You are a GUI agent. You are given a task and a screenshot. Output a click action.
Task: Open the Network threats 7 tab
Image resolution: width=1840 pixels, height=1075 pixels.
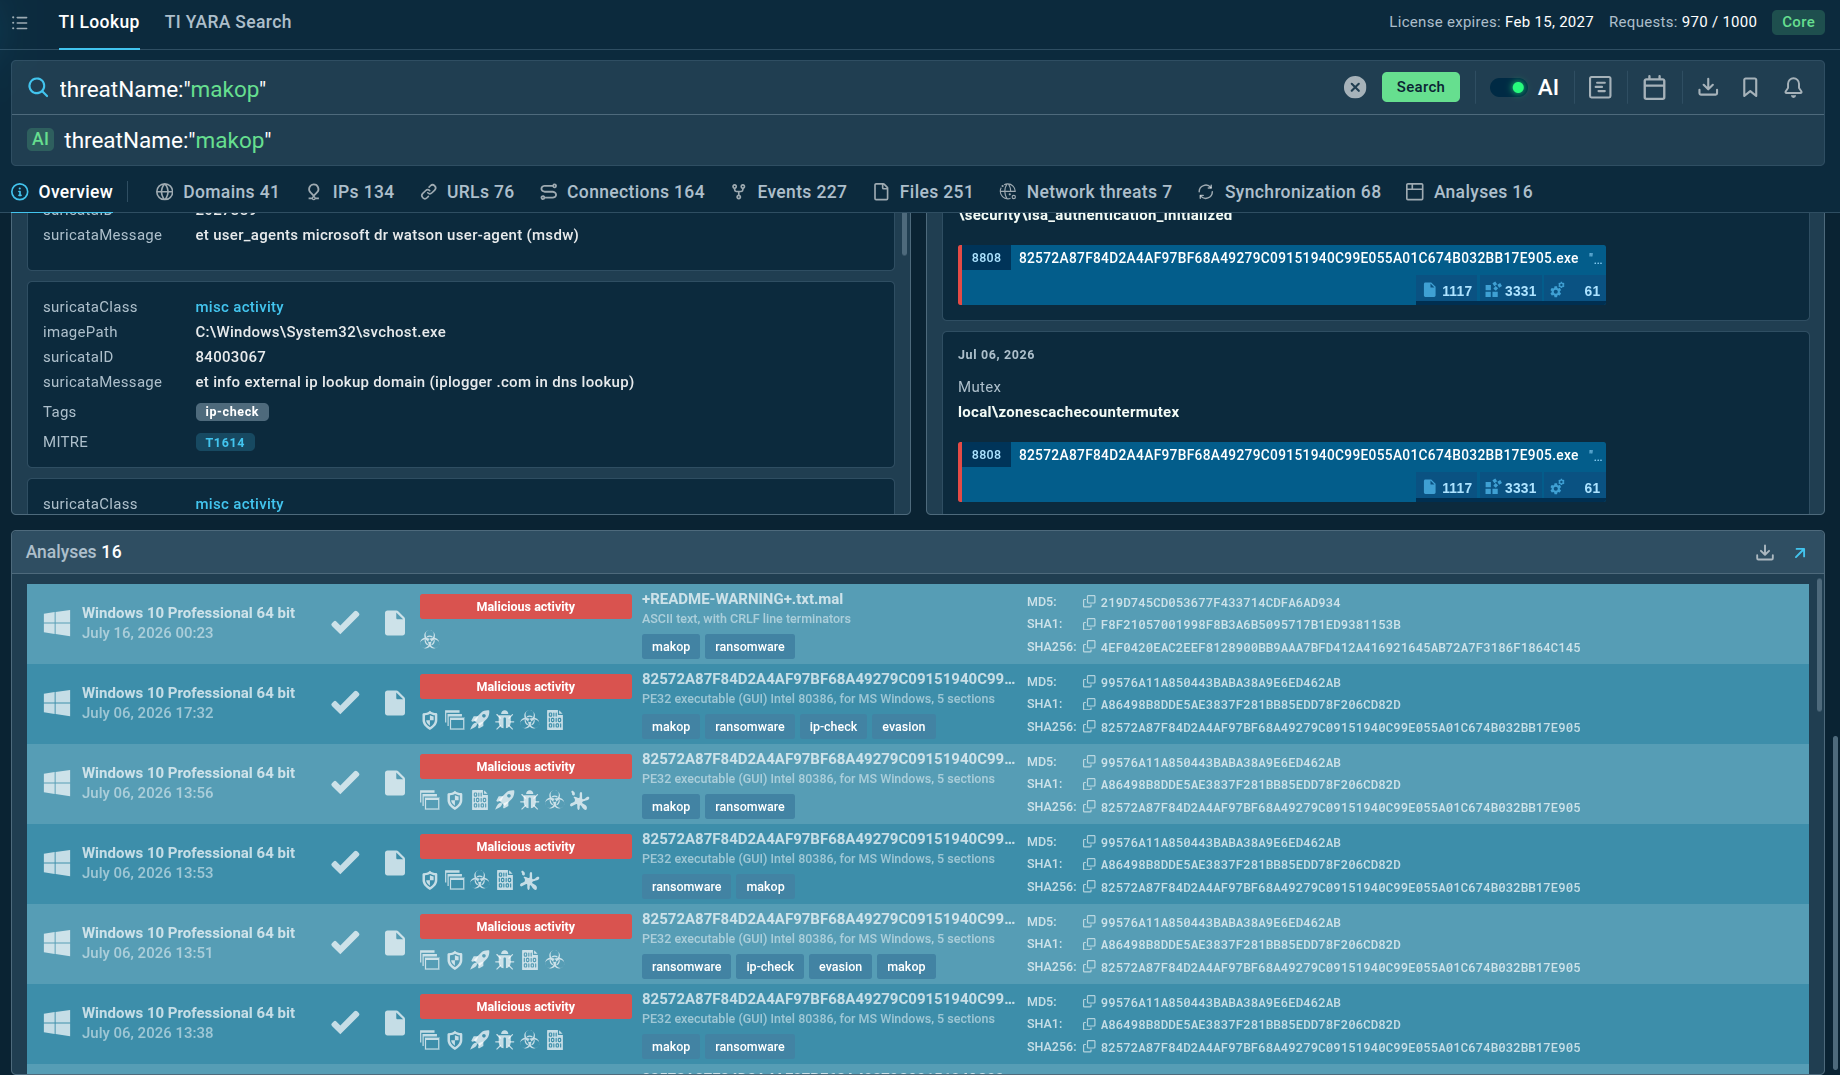[x=1086, y=192]
